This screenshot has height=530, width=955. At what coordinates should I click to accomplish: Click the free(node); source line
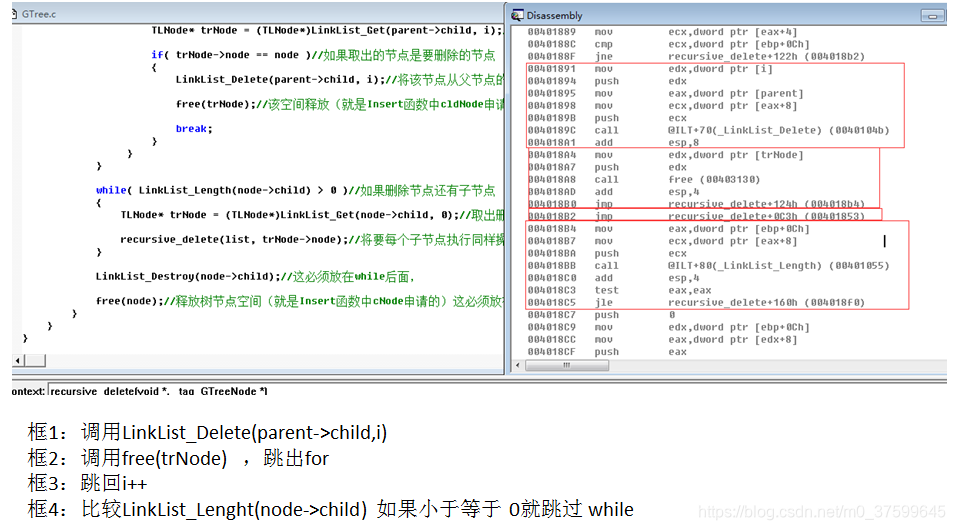coord(300,301)
